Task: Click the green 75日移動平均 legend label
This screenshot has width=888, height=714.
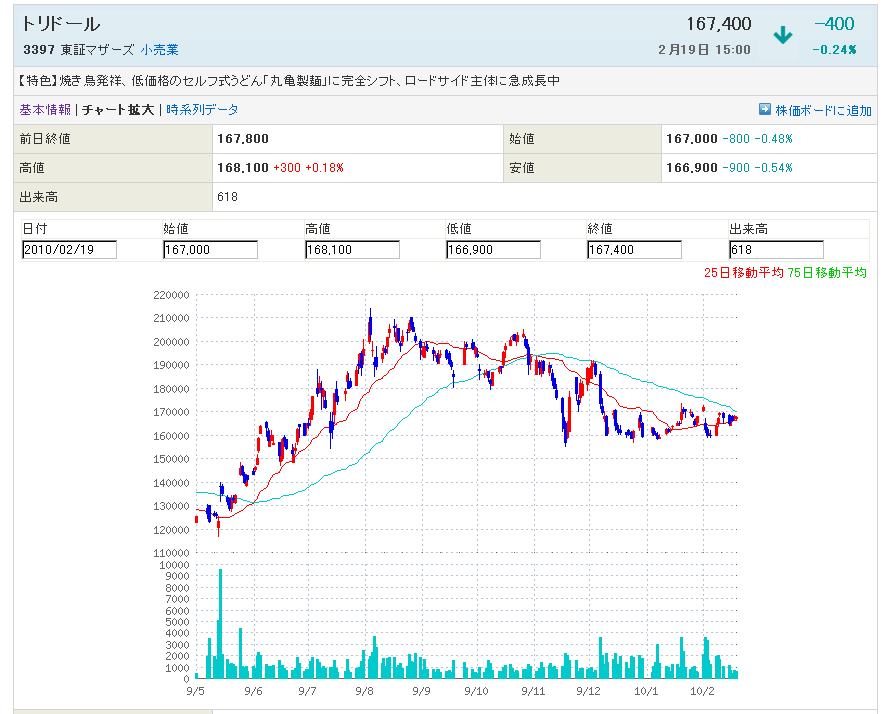Action: [x=827, y=271]
